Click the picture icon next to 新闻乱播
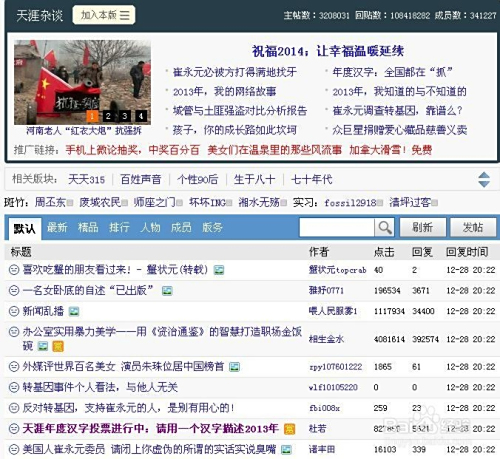 [74, 312]
